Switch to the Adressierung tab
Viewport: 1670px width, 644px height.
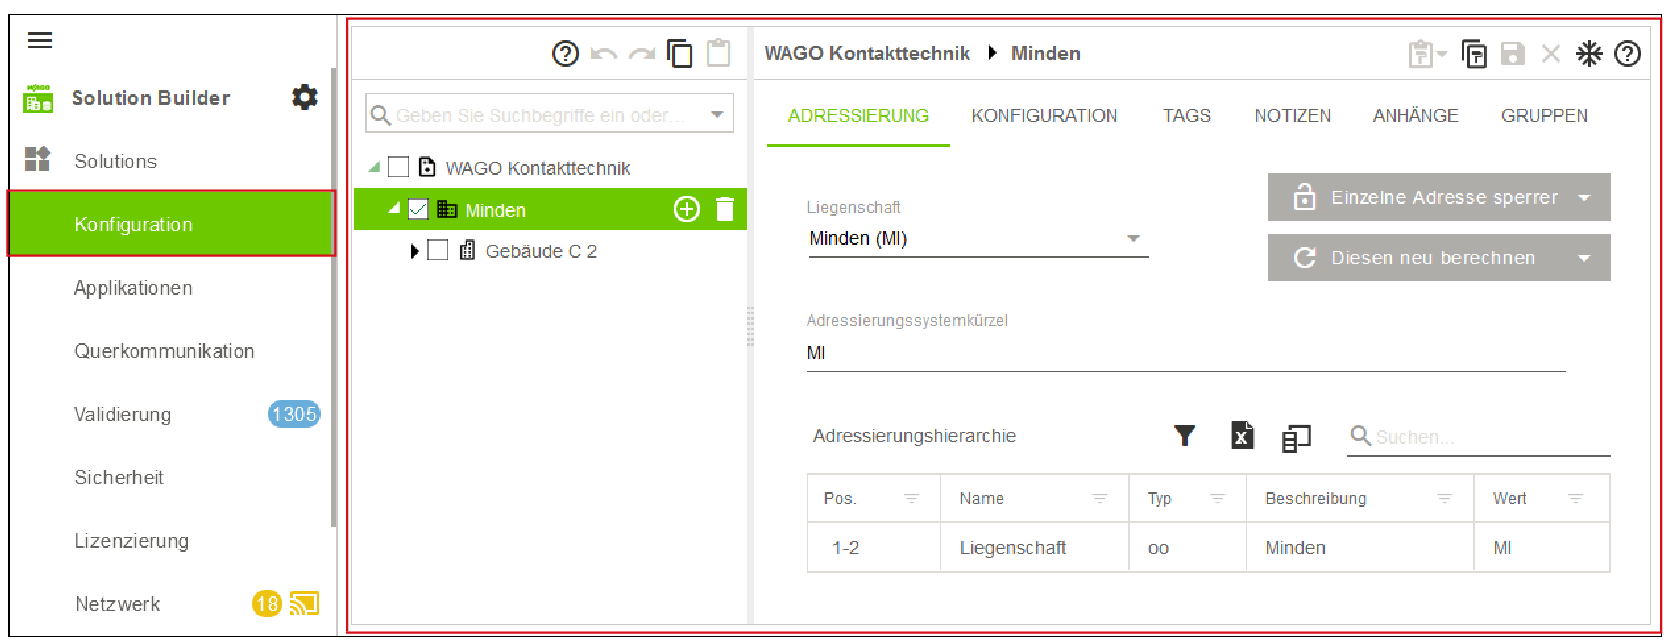click(x=858, y=116)
